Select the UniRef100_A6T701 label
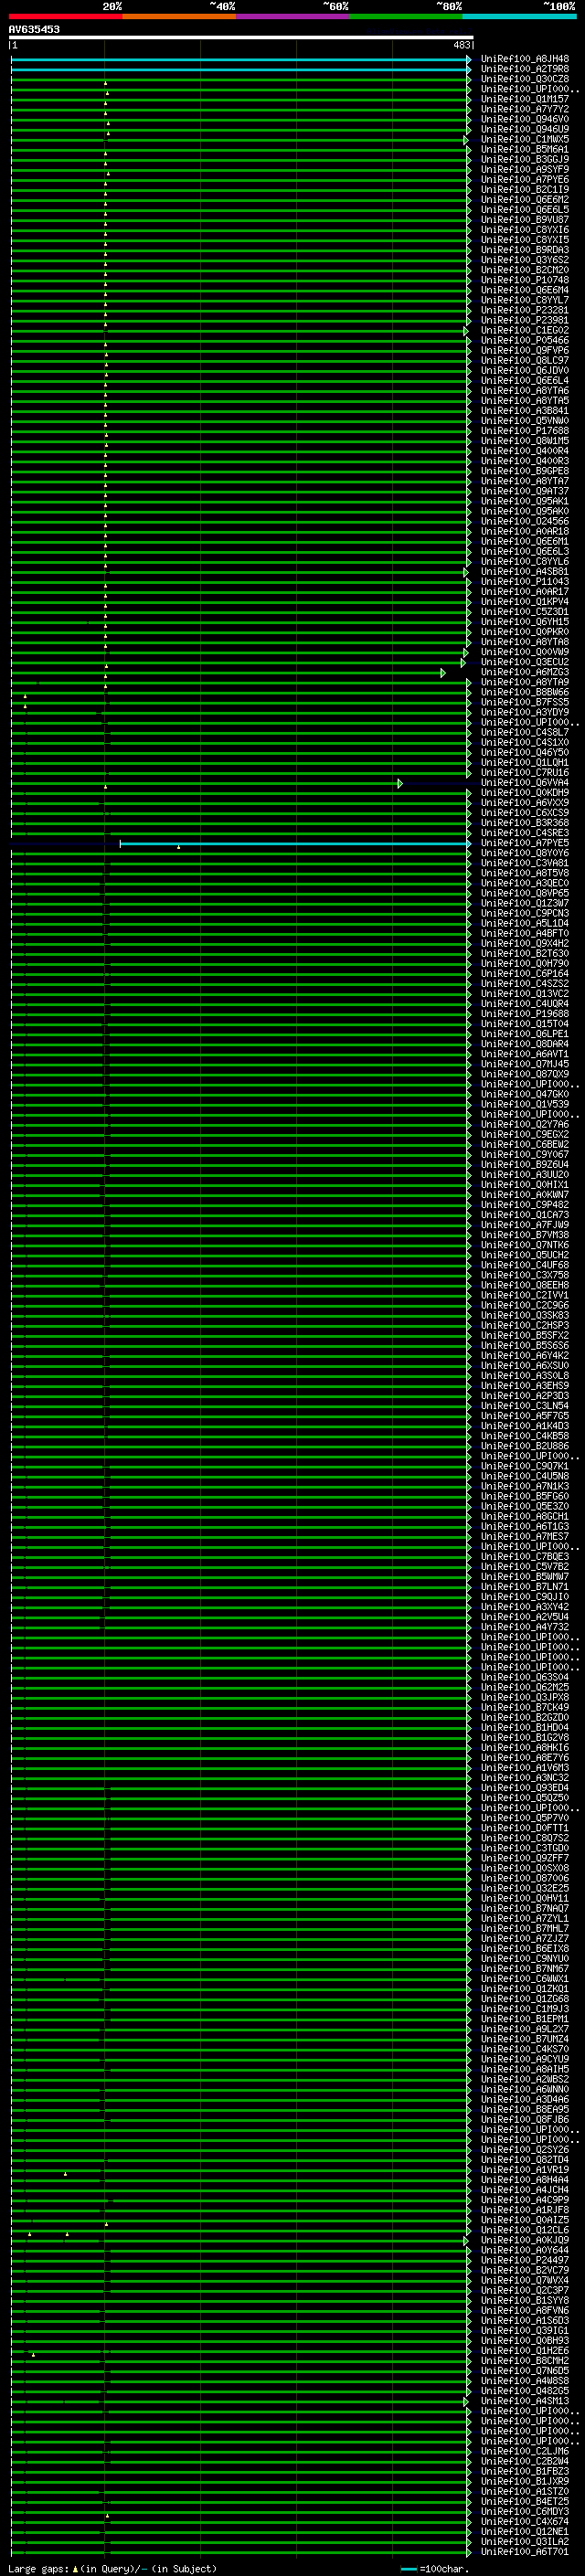Viewport: 585px width, 2576px height. [x=524, y=2551]
